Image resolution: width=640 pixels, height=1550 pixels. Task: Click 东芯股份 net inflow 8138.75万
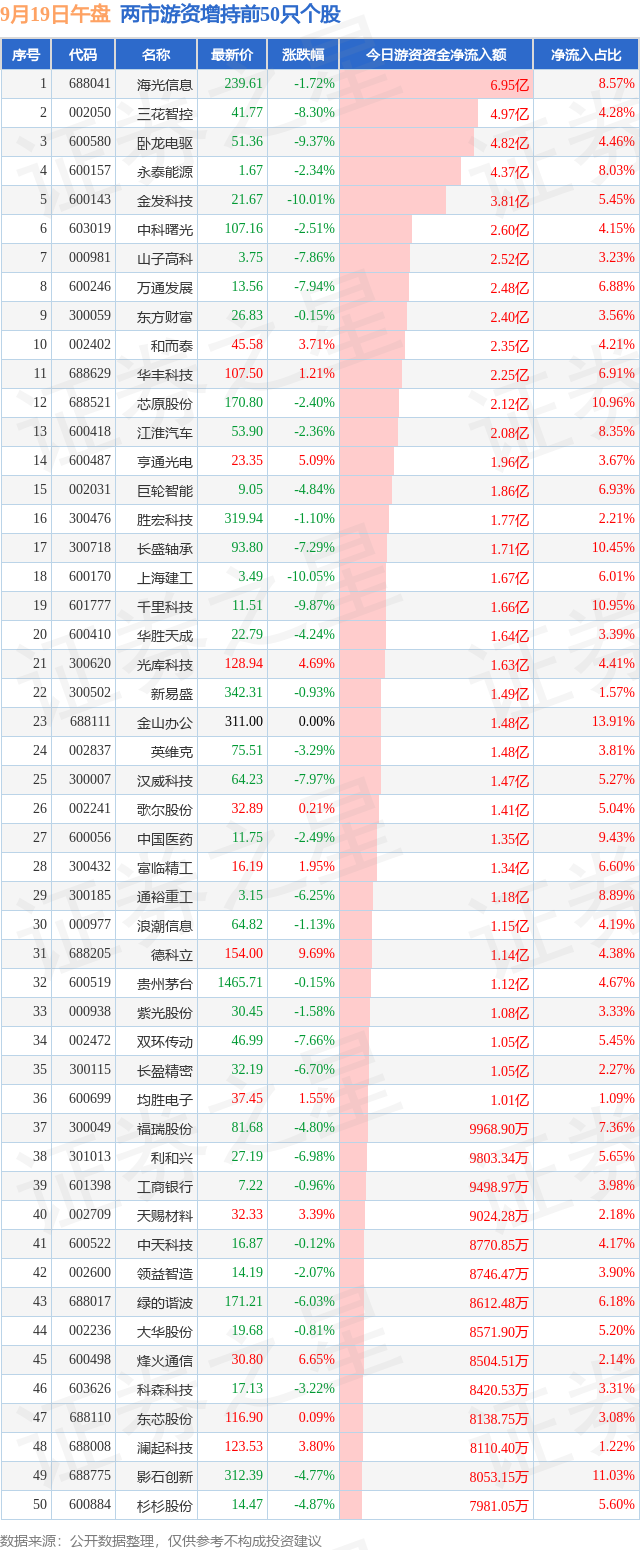tap(499, 1419)
